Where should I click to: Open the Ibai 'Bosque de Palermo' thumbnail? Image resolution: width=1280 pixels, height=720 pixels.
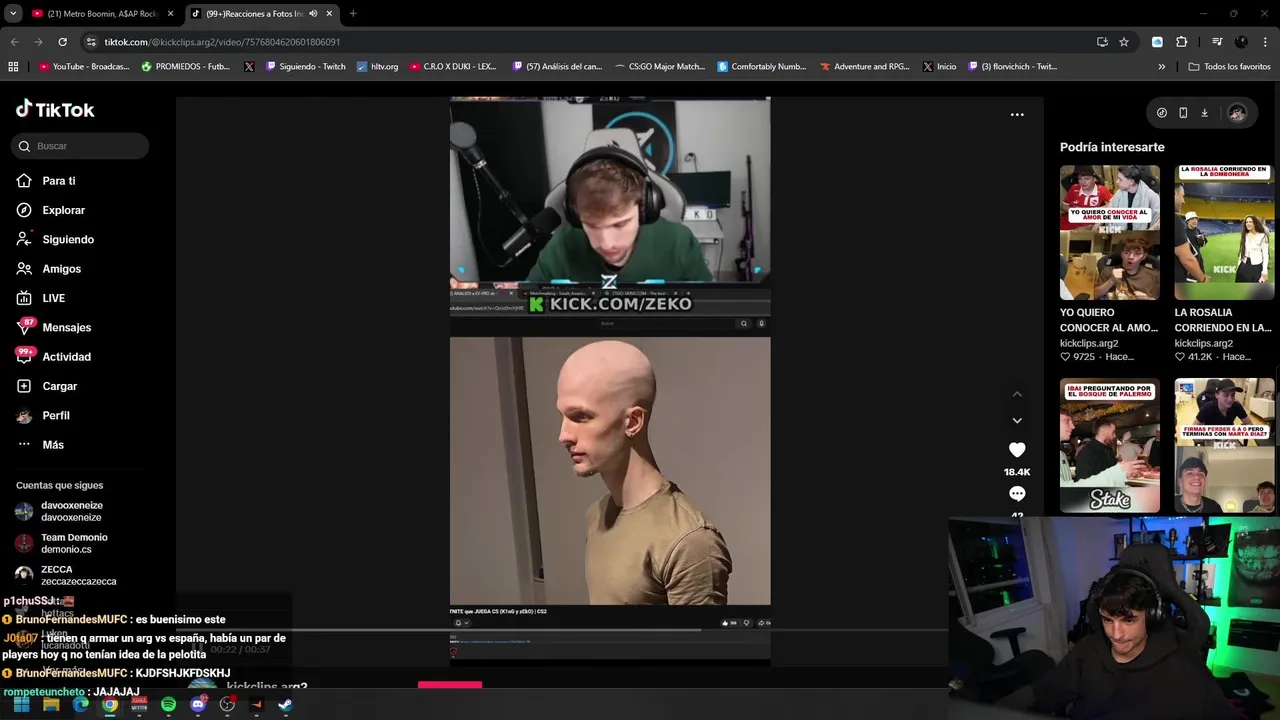click(x=1110, y=446)
